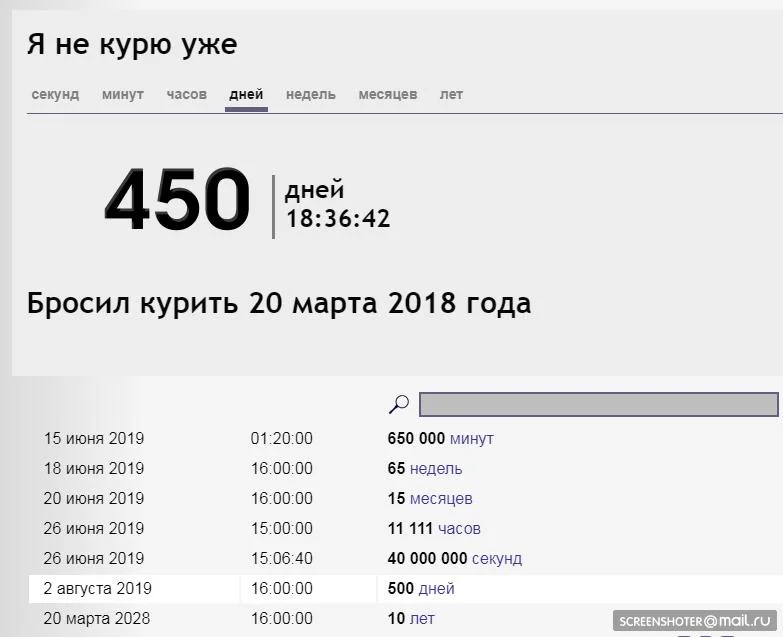This screenshot has width=783, height=637.
Task: Open the часов link for 11 111
Action: (459, 528)
